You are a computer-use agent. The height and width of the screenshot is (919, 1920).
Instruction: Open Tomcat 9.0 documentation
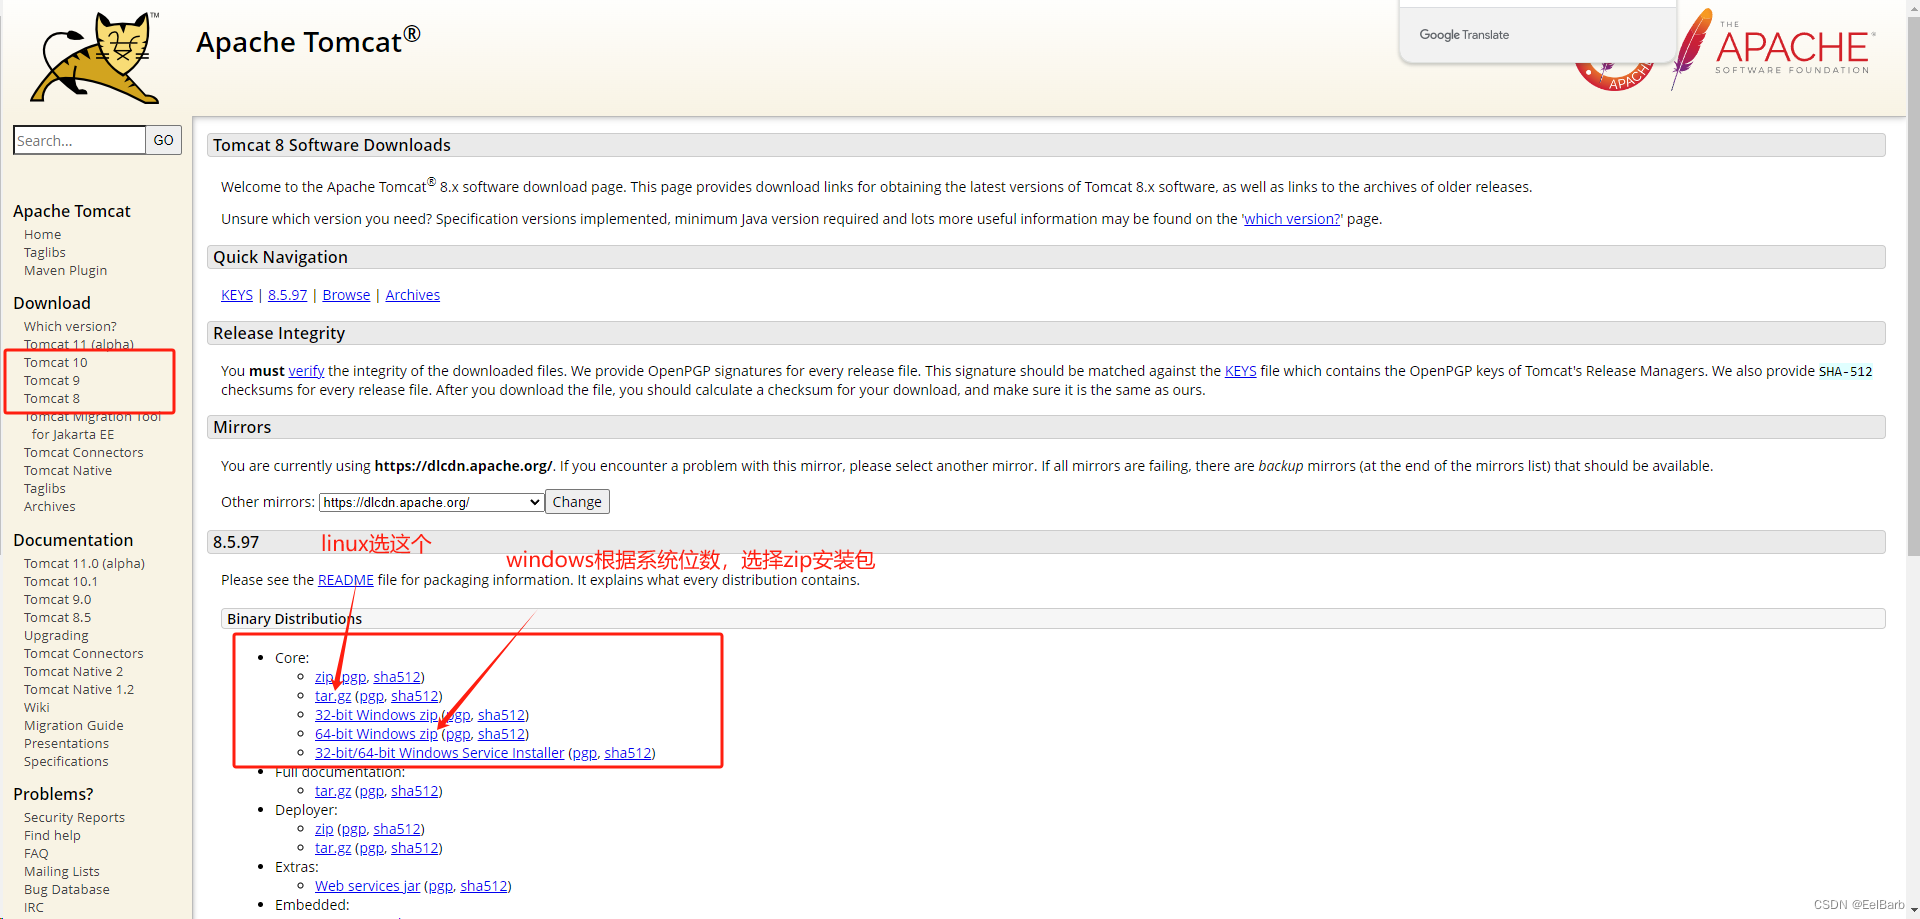pyautogui.click(x=58, y=599)
